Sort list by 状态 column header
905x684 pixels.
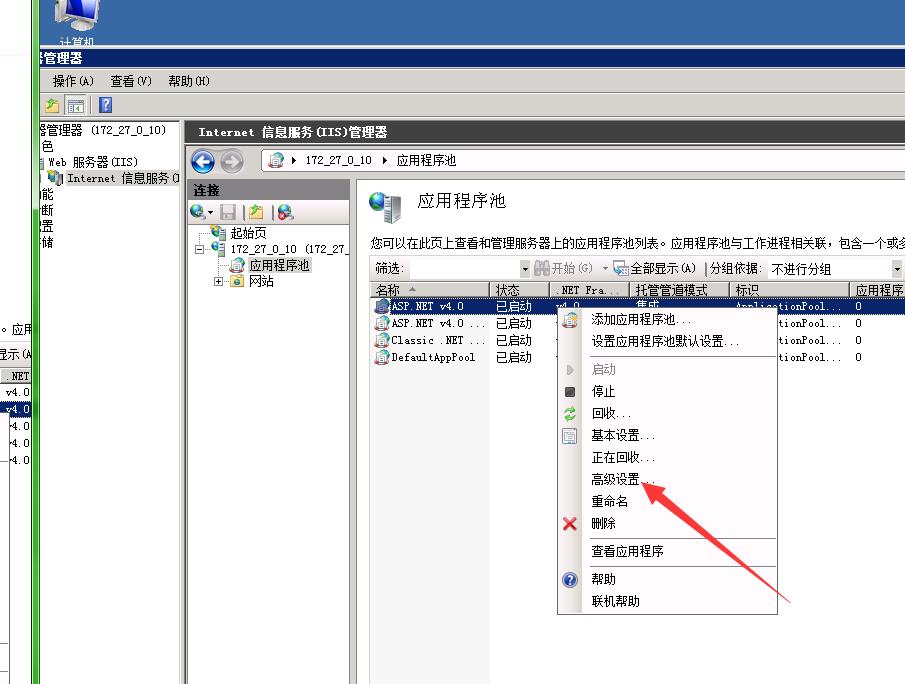[x=508, y=290]
